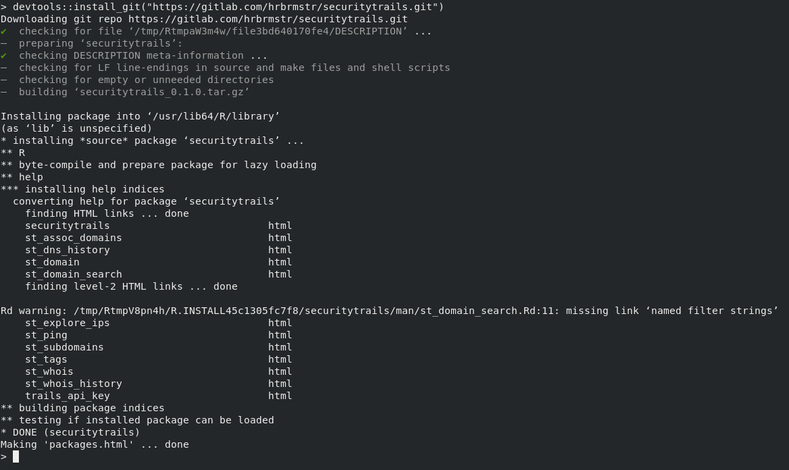
Task: Click the st_explore_ips help entry
Action: click(67, 323)
